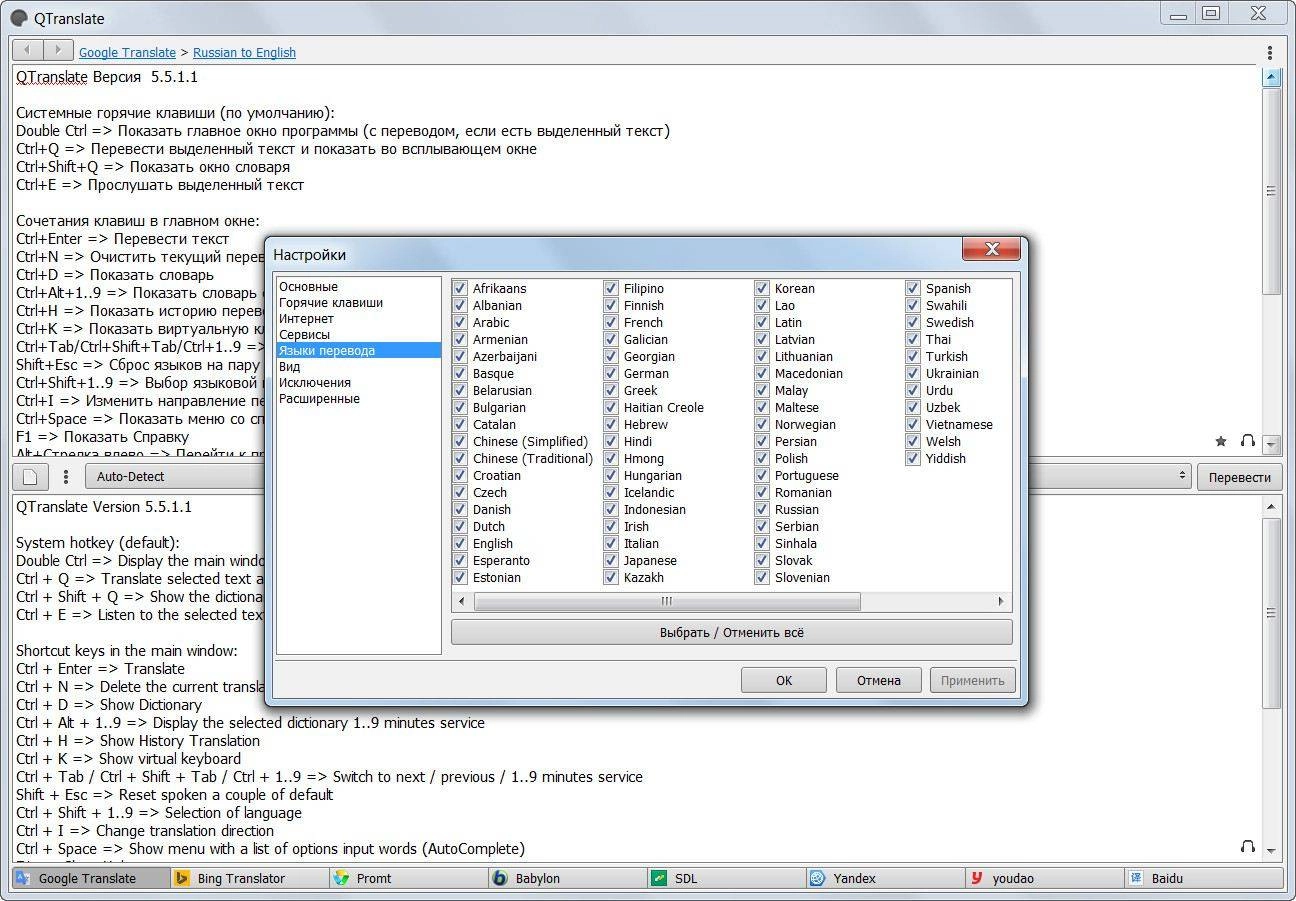The image size is (1296, 901).
Task: Click translation pane scroll down arrow
Action: coord(1271,850)
